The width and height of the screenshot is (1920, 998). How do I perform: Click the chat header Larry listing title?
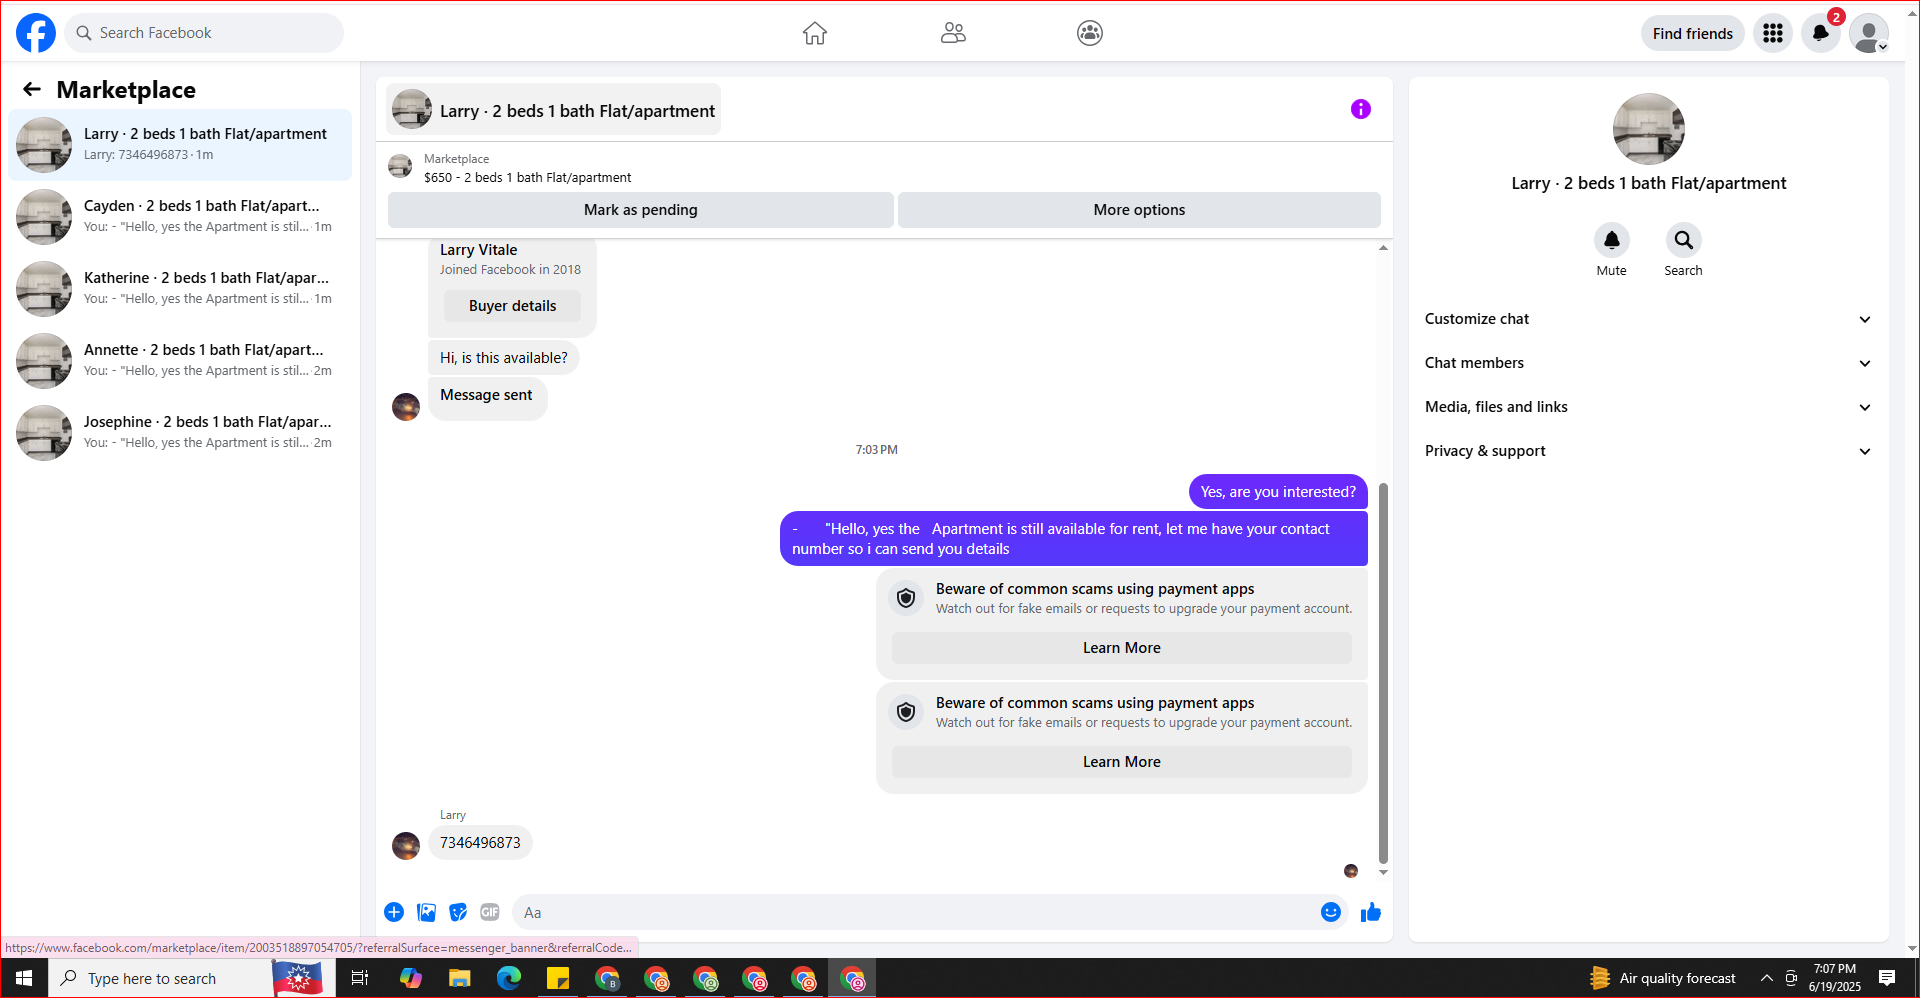point(553,110)
